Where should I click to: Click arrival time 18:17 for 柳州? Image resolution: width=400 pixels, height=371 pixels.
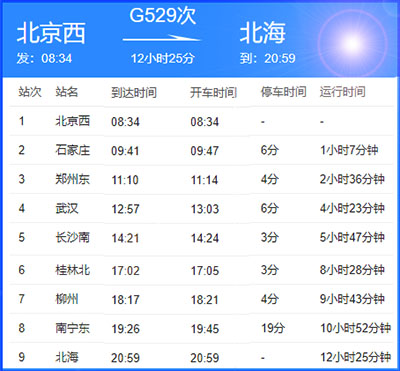125,300
